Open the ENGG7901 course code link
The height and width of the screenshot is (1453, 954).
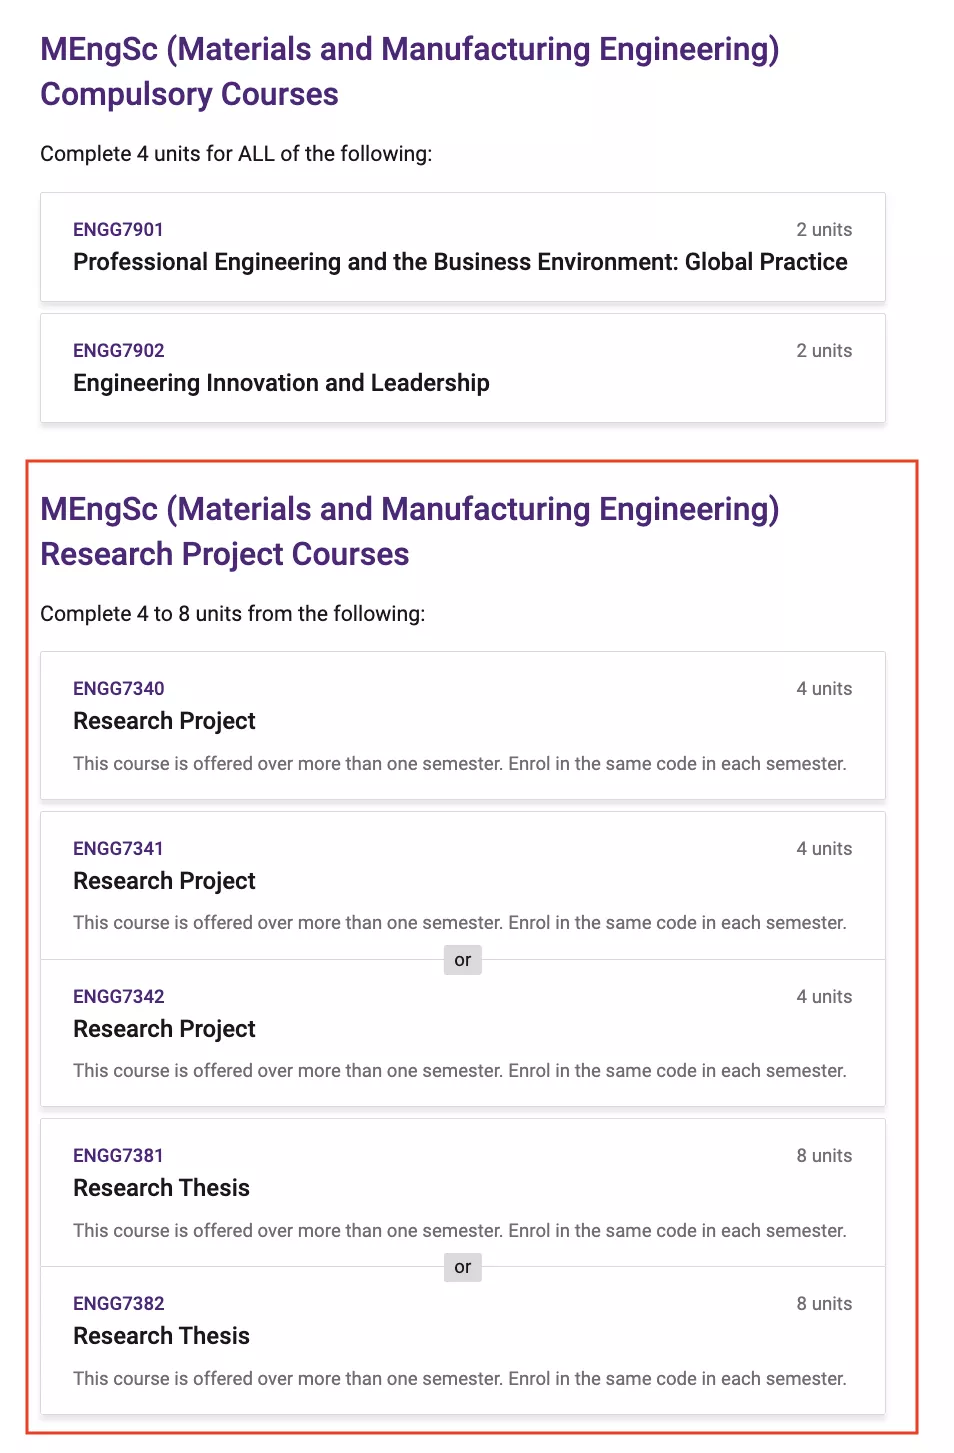[118, 230]
